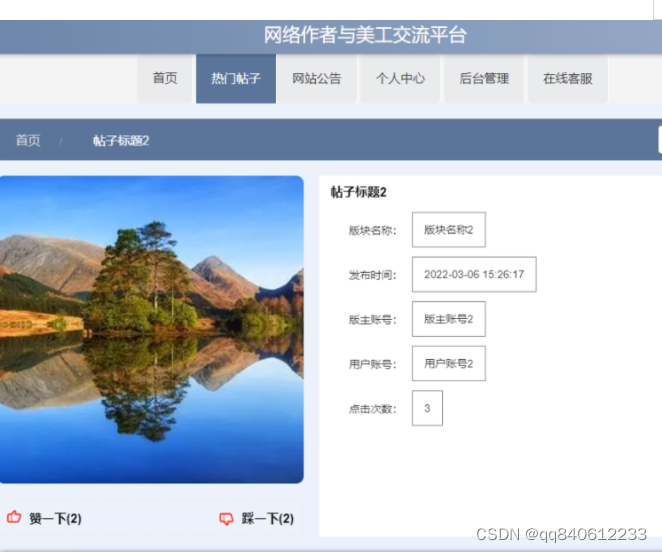Click the 点击次数 value box

click(x=427, y=408)
